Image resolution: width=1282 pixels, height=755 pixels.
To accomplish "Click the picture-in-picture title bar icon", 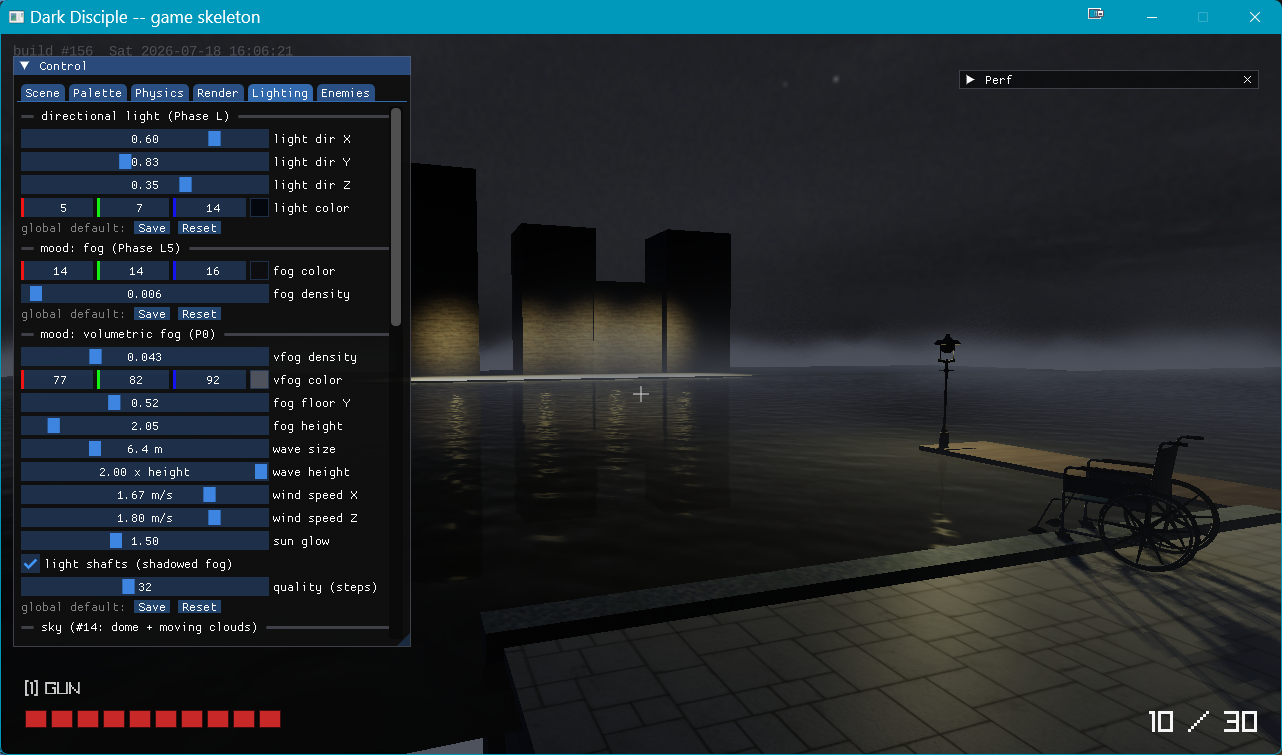I will tap(1096, 15).
